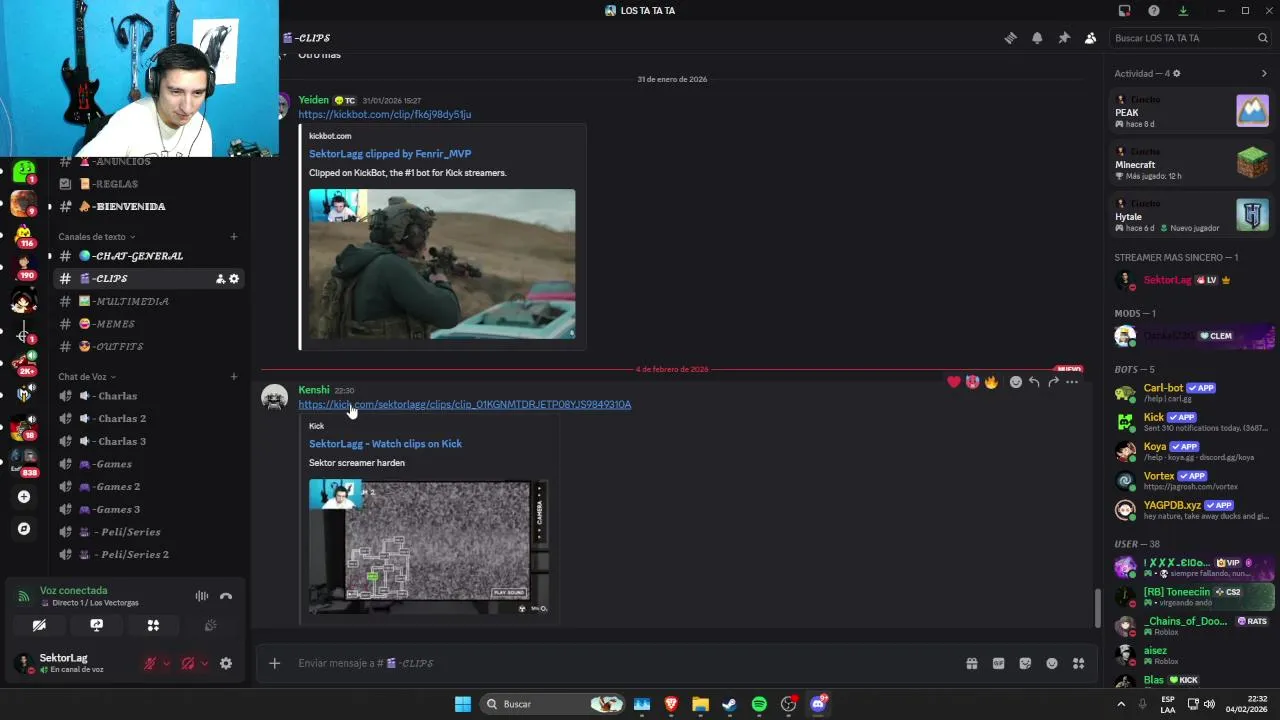
Task: Share your screen button
Action: [x=96, y=625]
